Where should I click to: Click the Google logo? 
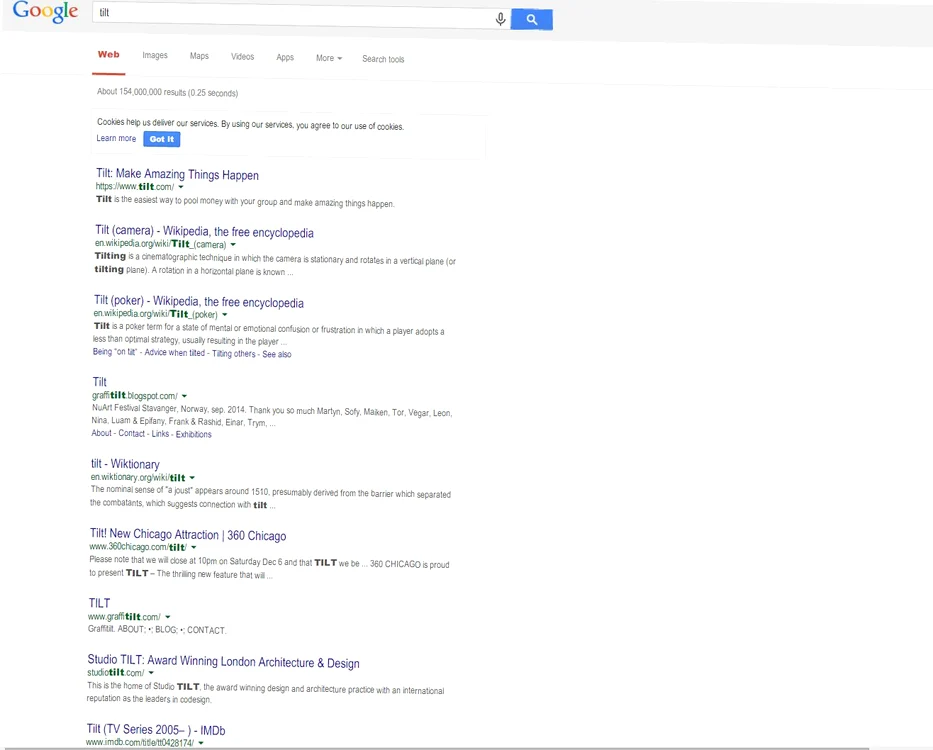[x=45, y=11]
